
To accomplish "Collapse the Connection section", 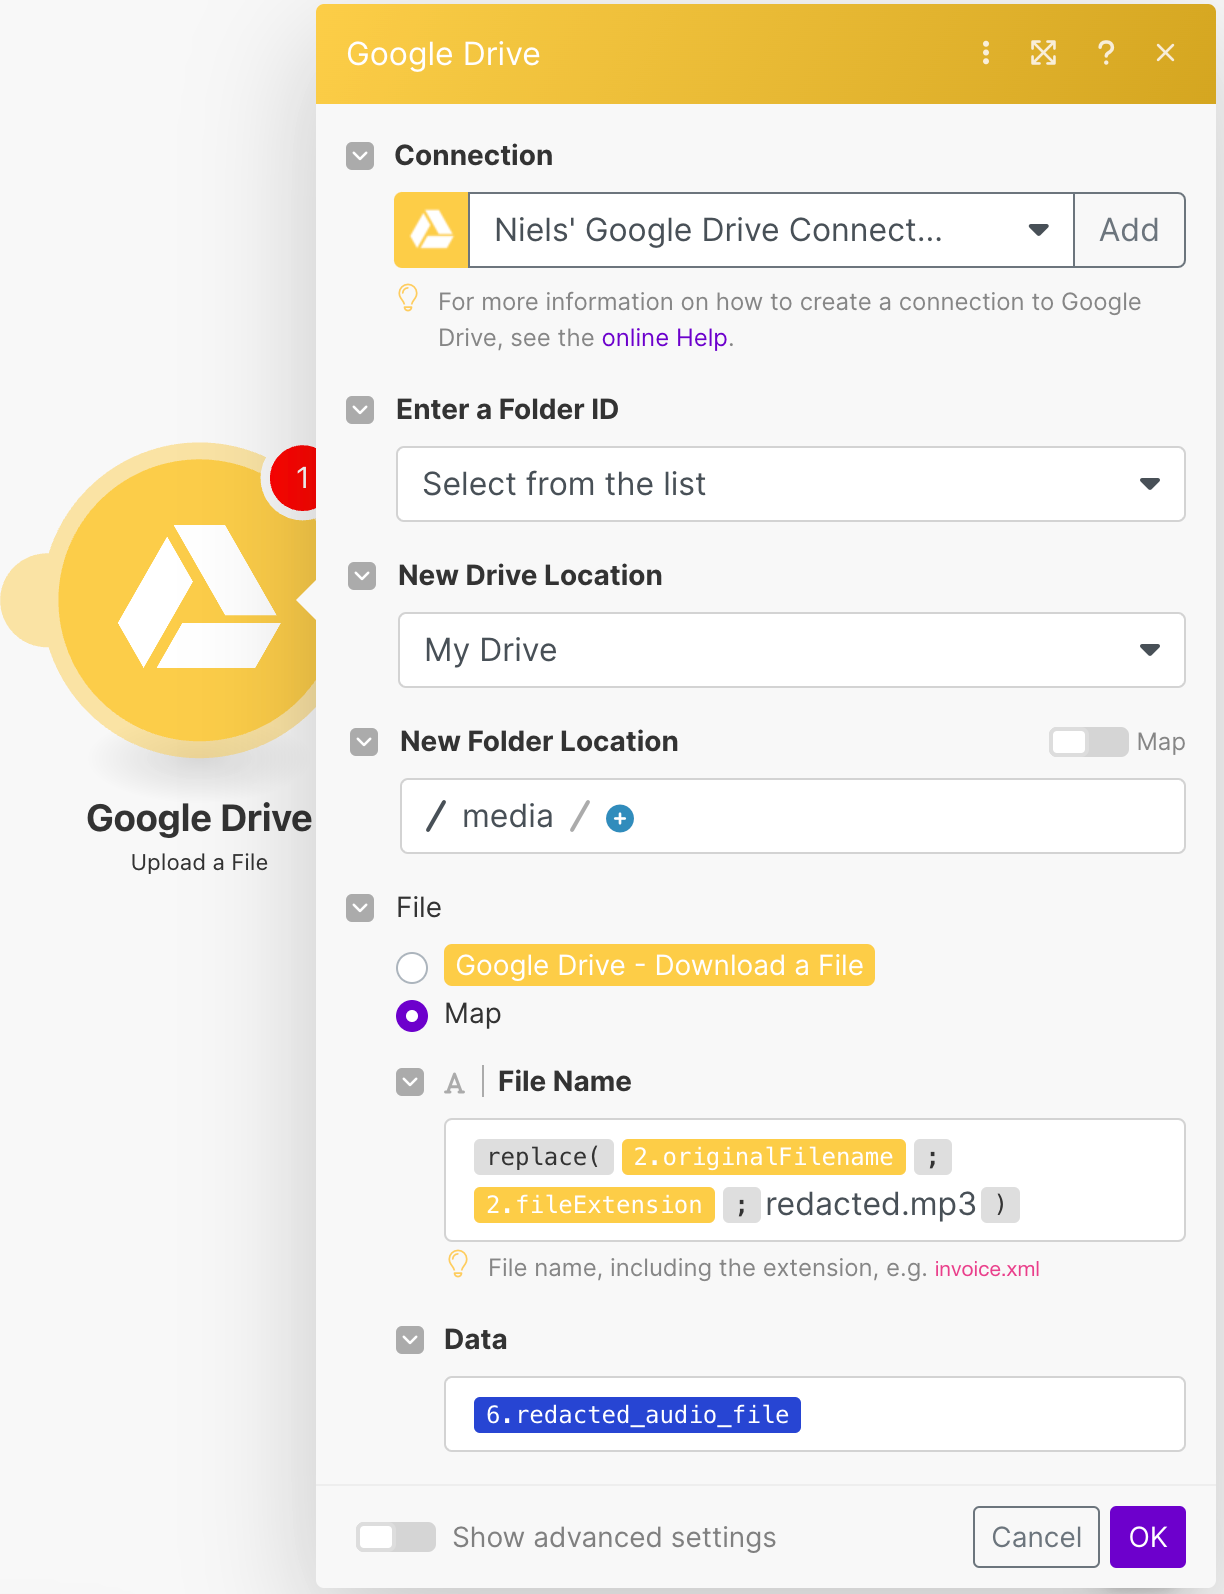I will (360, 156).
